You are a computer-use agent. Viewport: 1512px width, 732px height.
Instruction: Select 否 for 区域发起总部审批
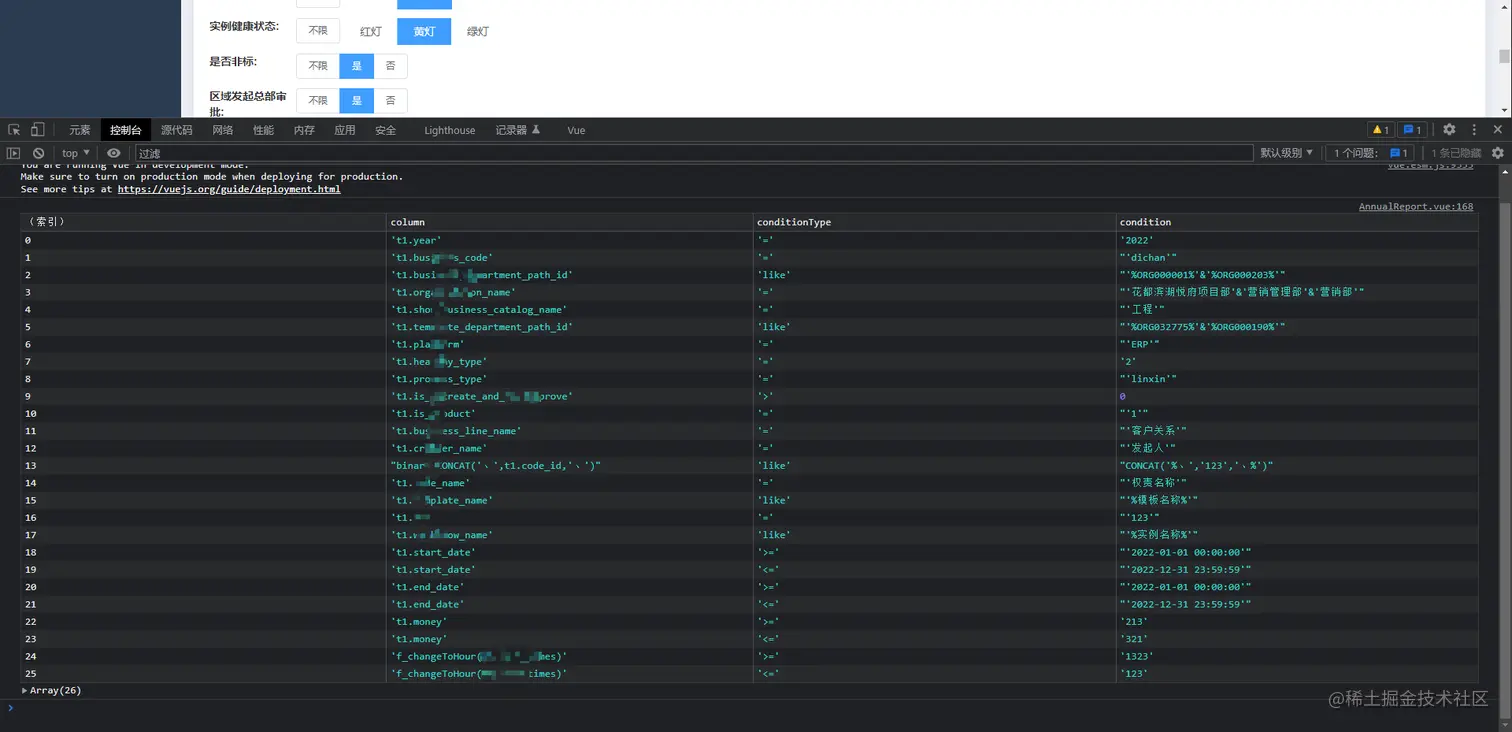point(390,101)
